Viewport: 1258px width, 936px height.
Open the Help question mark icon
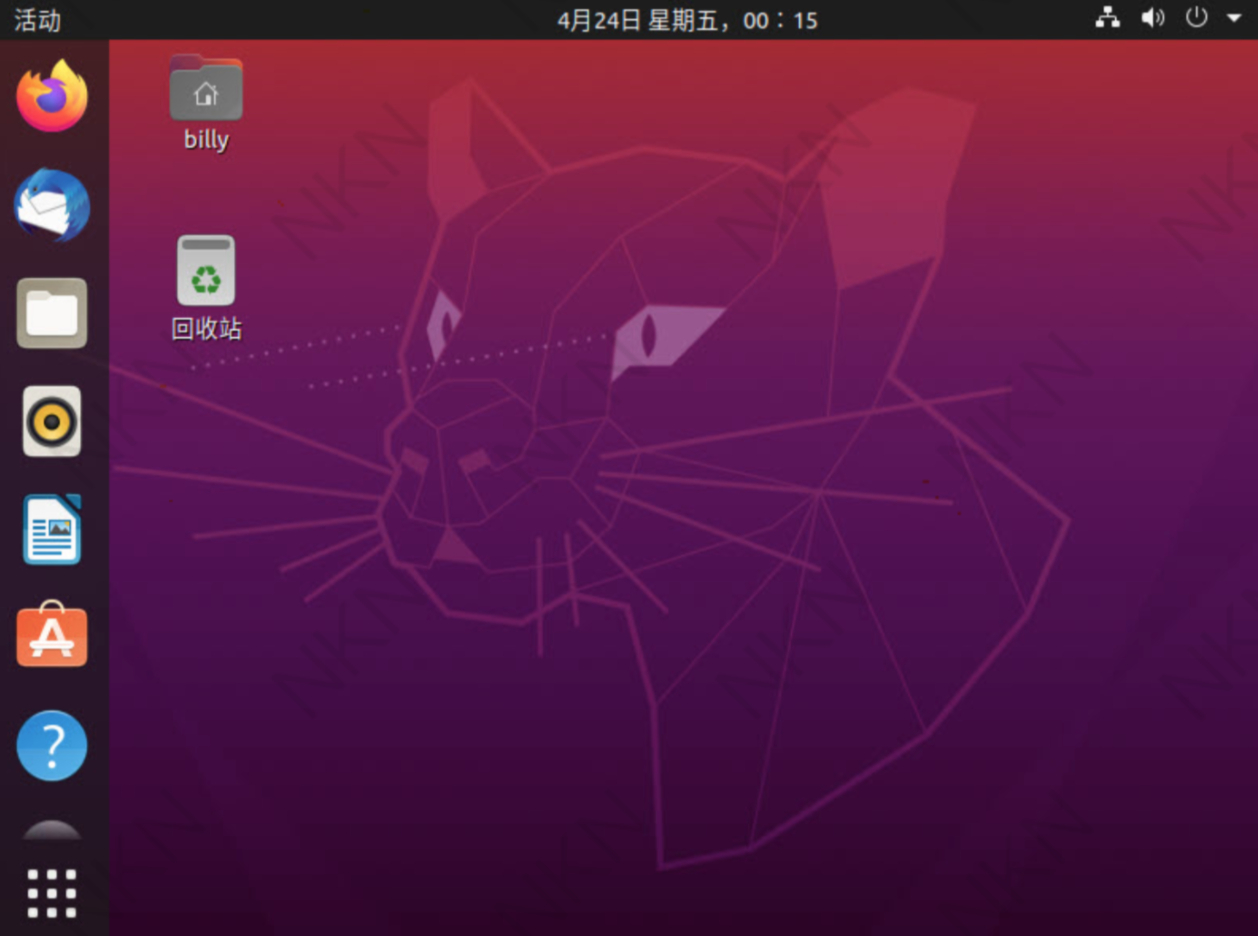coord(52,745)
